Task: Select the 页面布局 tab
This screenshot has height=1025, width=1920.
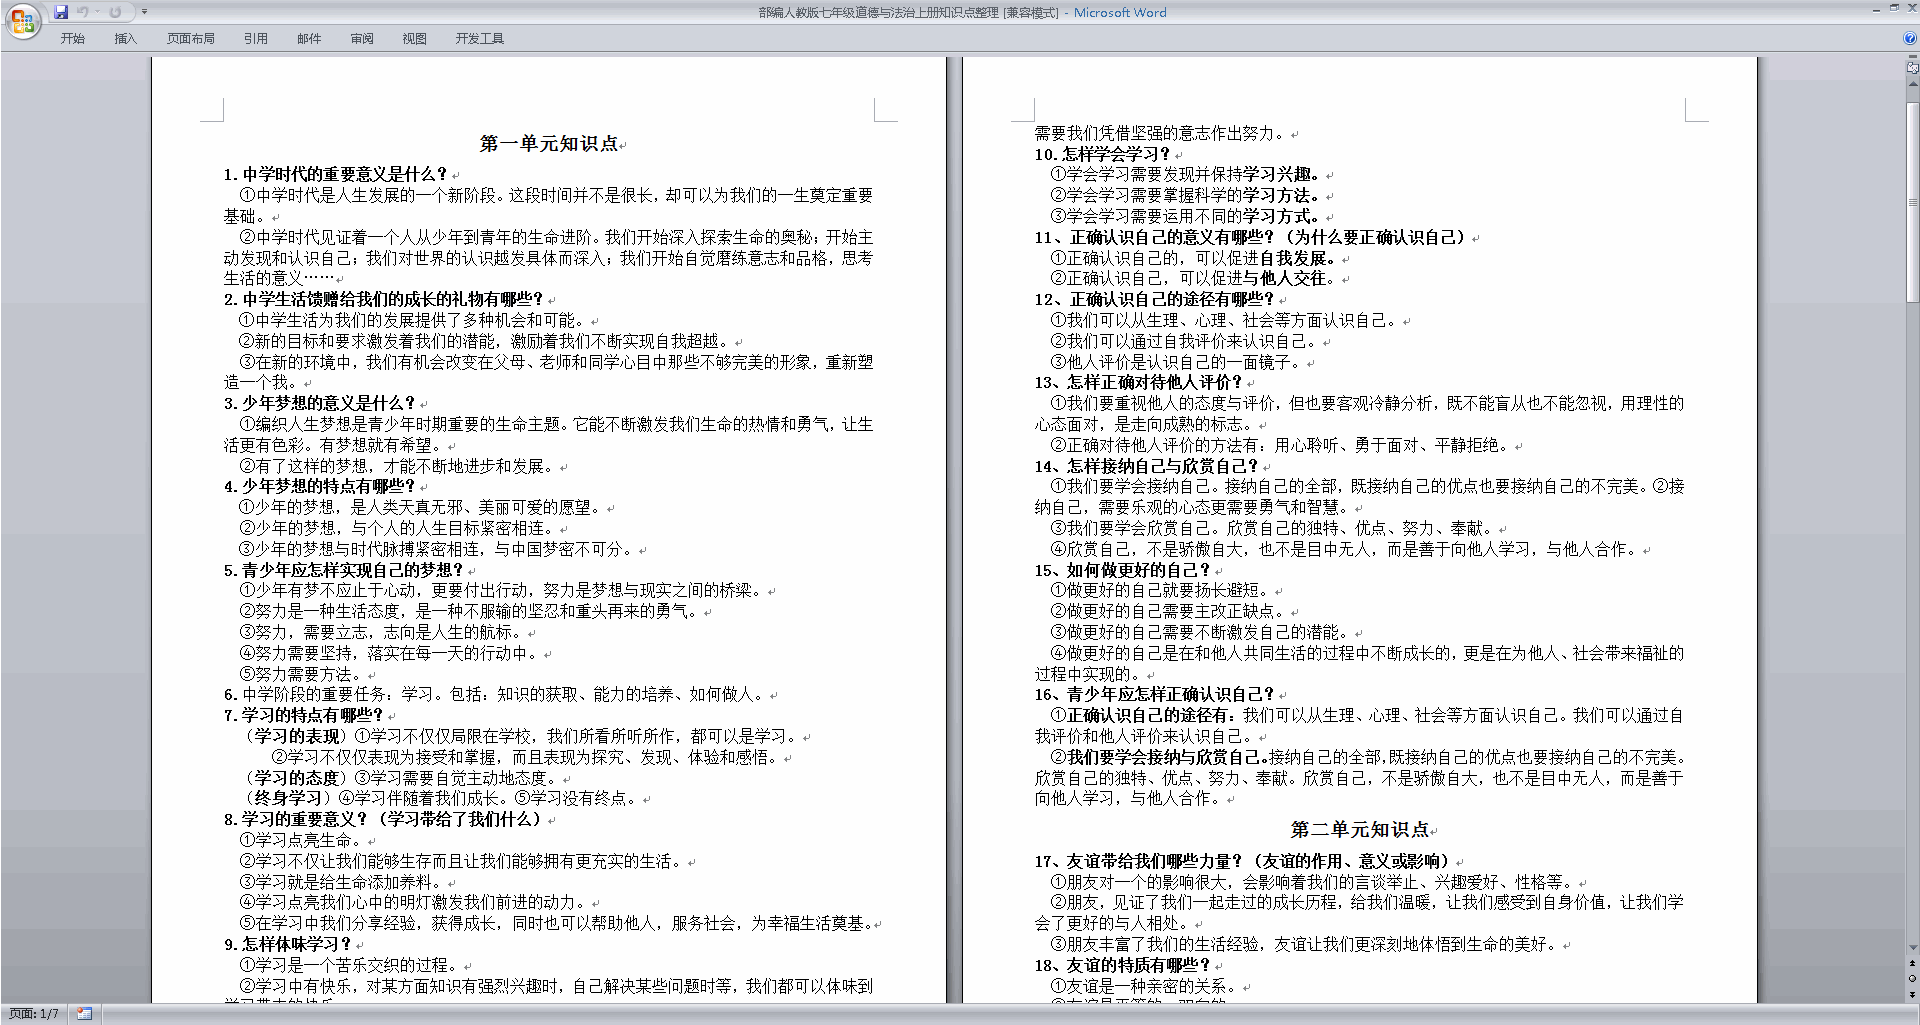Action: pyautogui.click(x=191, y=39)
